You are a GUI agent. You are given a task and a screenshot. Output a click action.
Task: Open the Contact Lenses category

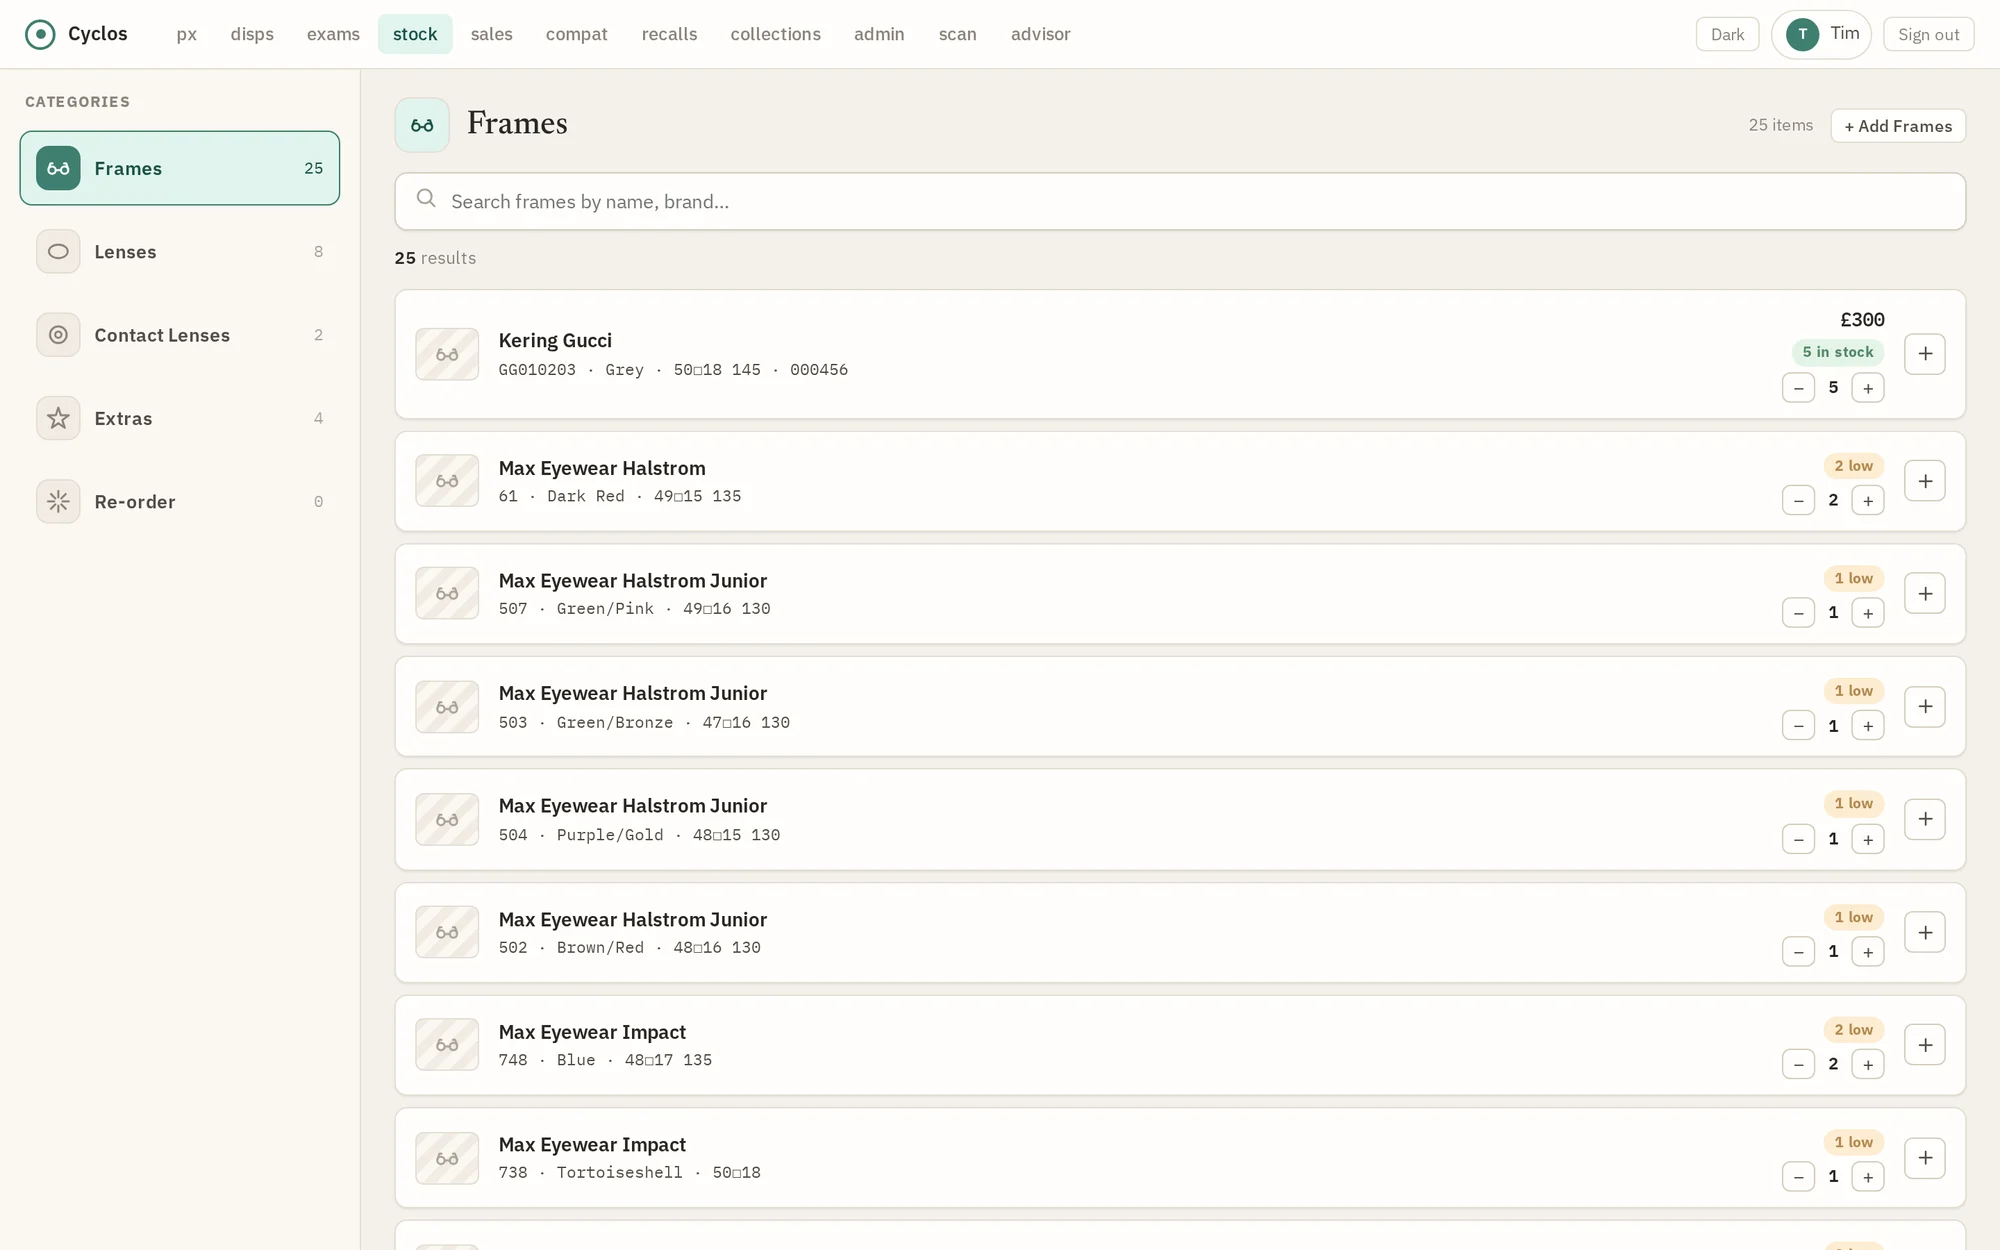180,335
